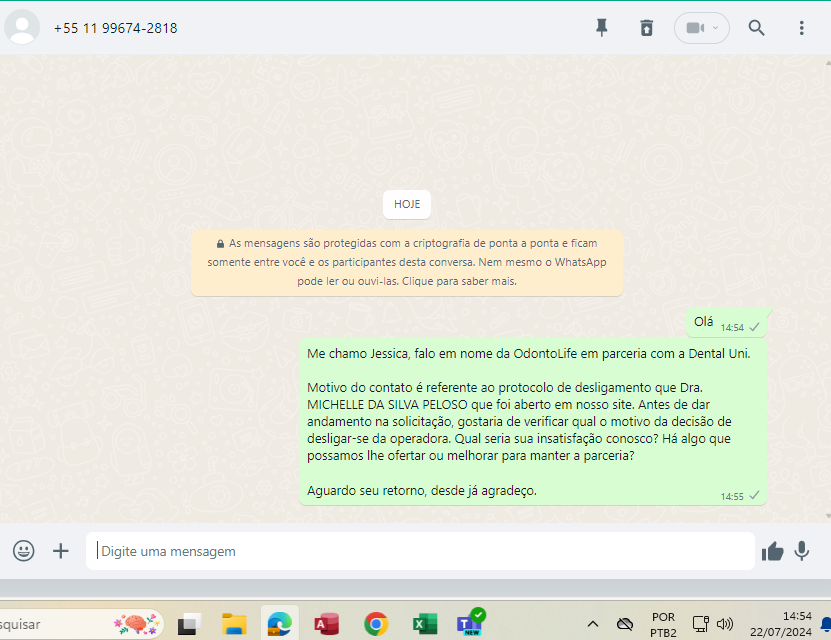Switch to Microsoft Edge in the taskbar

coord(280,624)
